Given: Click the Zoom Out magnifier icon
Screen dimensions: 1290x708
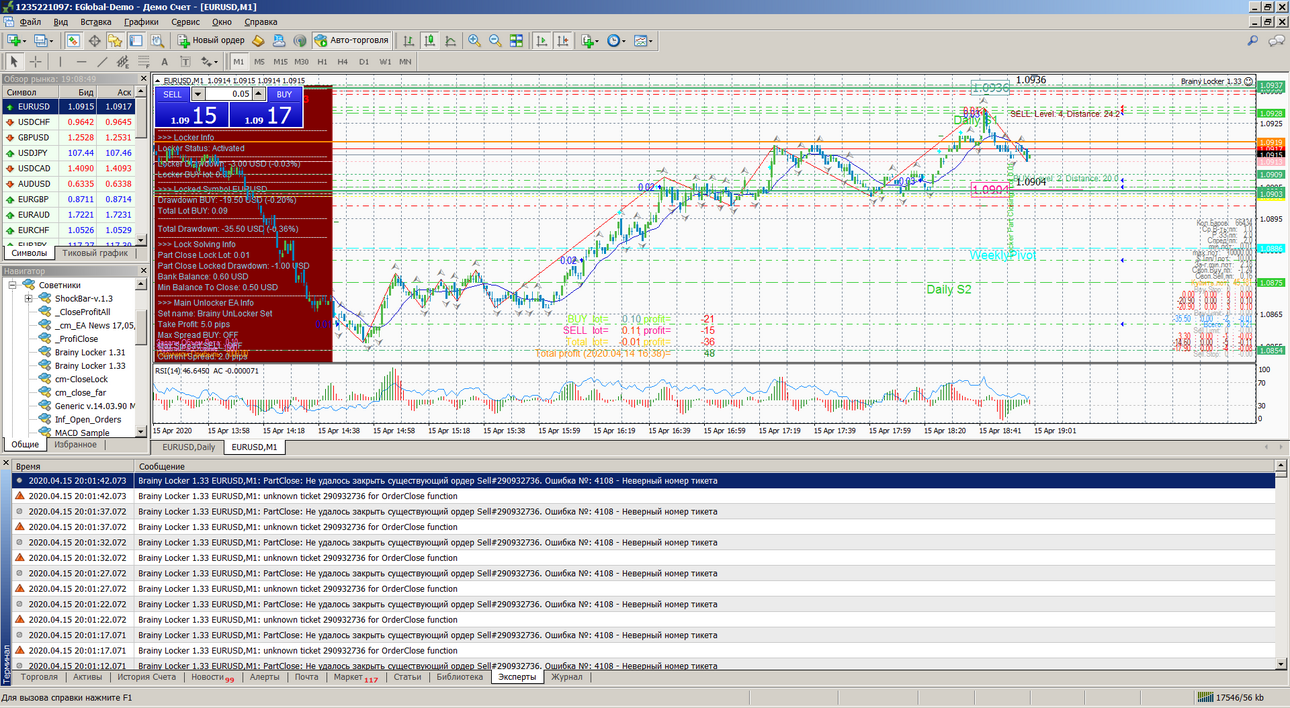Looking at the screenshot, I should [x=495, y=41].
